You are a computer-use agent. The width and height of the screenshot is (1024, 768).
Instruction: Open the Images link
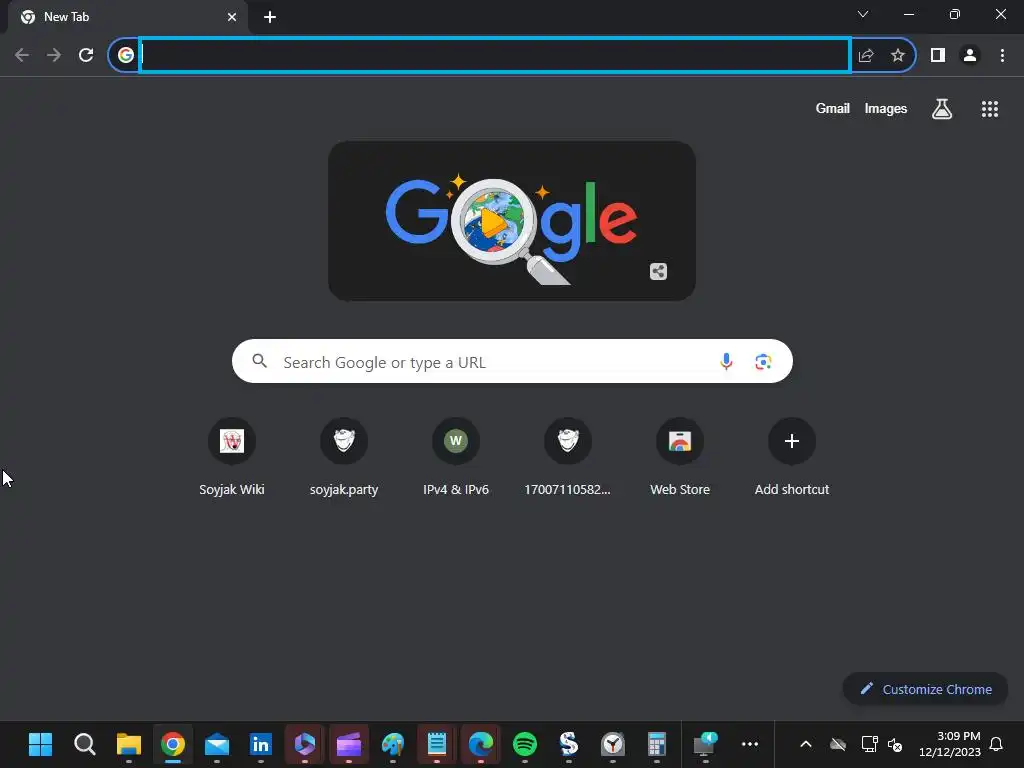[x=886, y=109]
